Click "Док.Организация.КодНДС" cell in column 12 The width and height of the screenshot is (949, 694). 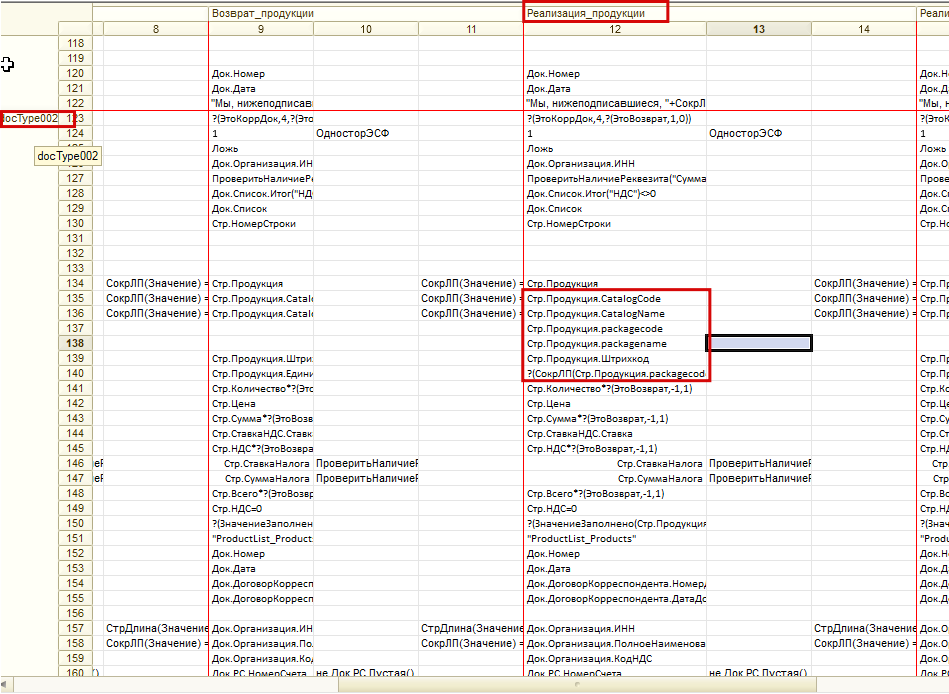pyautogui.click(x=615, y=658)
